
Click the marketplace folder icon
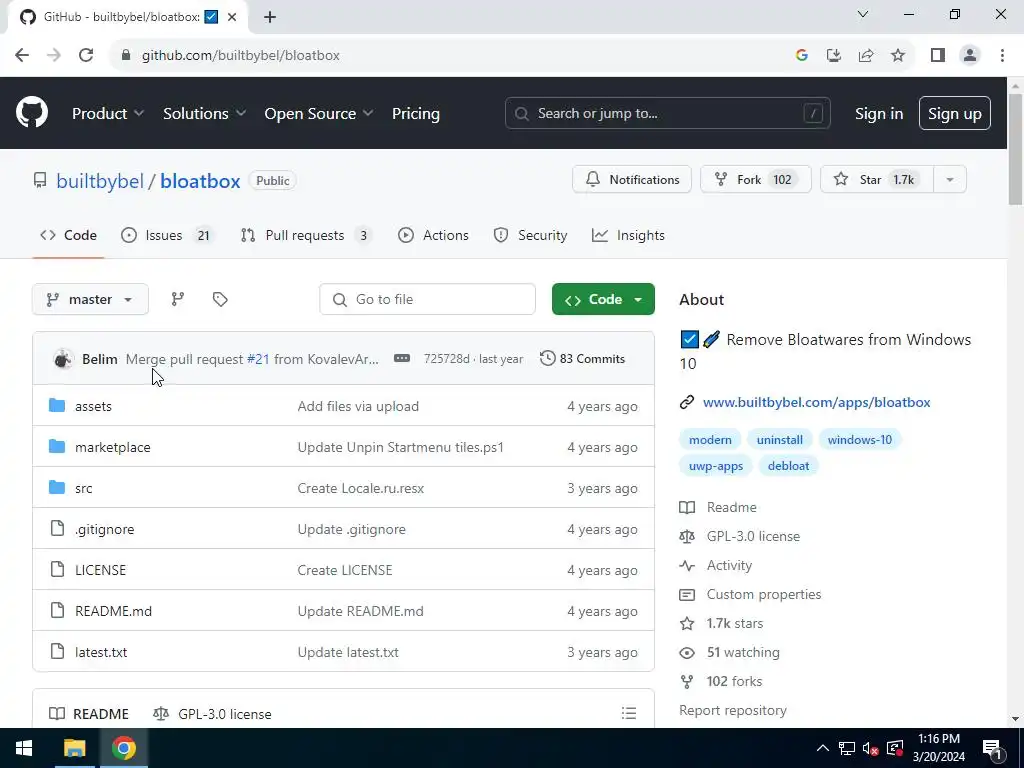click(x=57, y=447)
